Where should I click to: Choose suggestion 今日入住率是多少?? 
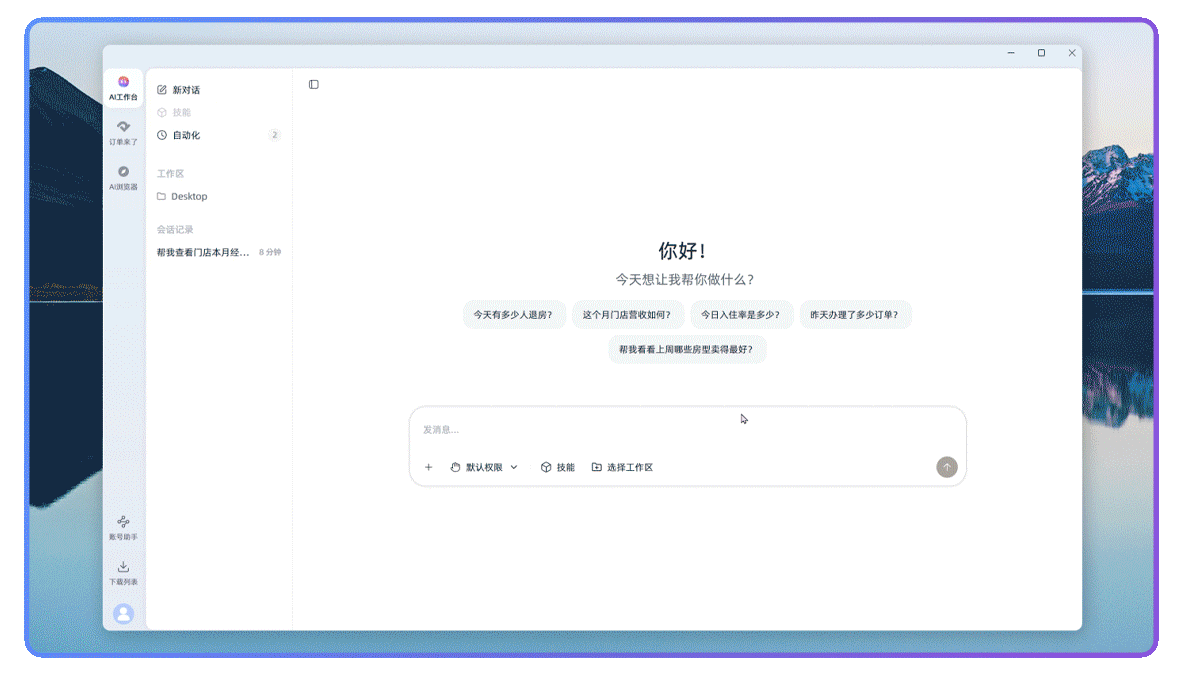(740, 314)
